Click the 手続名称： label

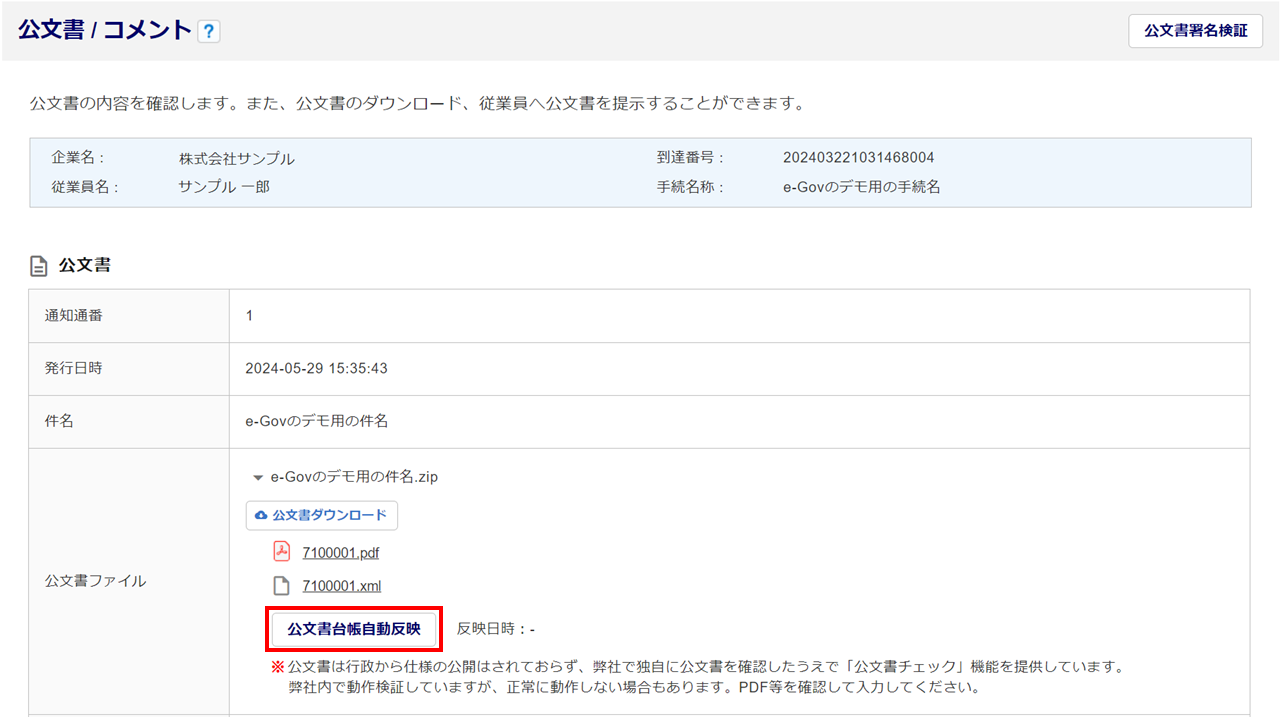click(690, 187)
